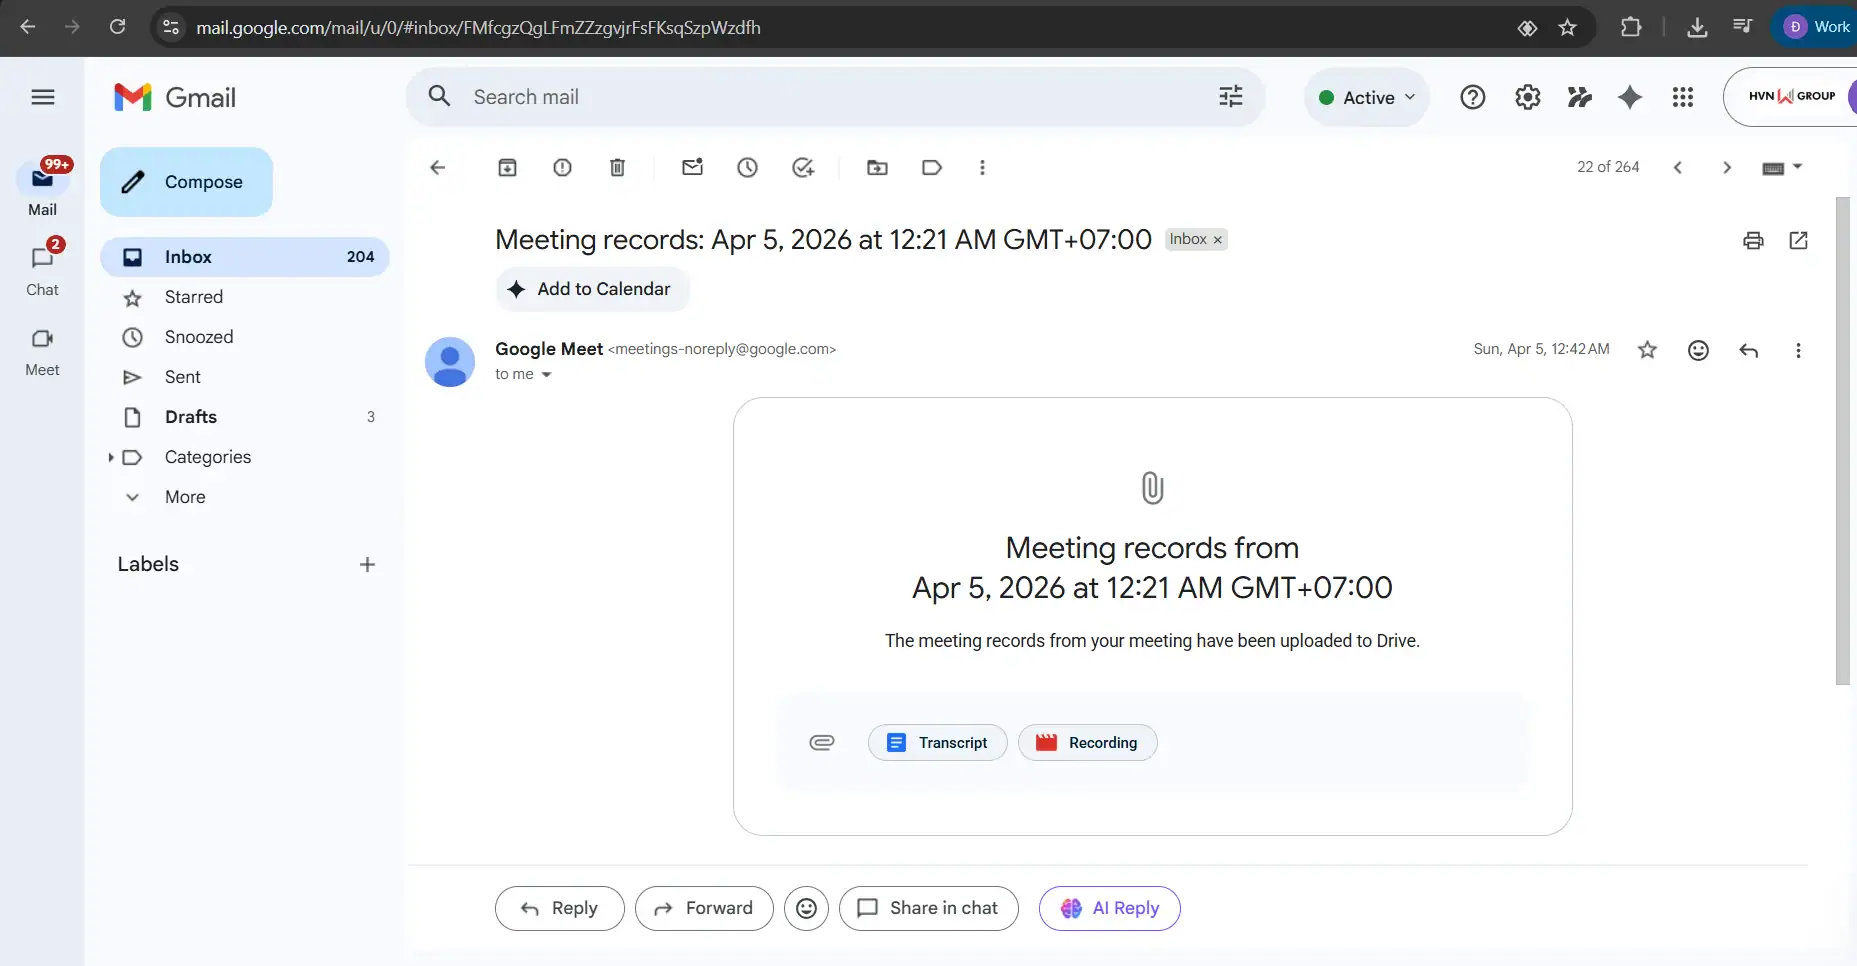The height and width of the screenshot is (966, 1857).
Task: Open the Labels tag icon
Action: coord(932,168)
